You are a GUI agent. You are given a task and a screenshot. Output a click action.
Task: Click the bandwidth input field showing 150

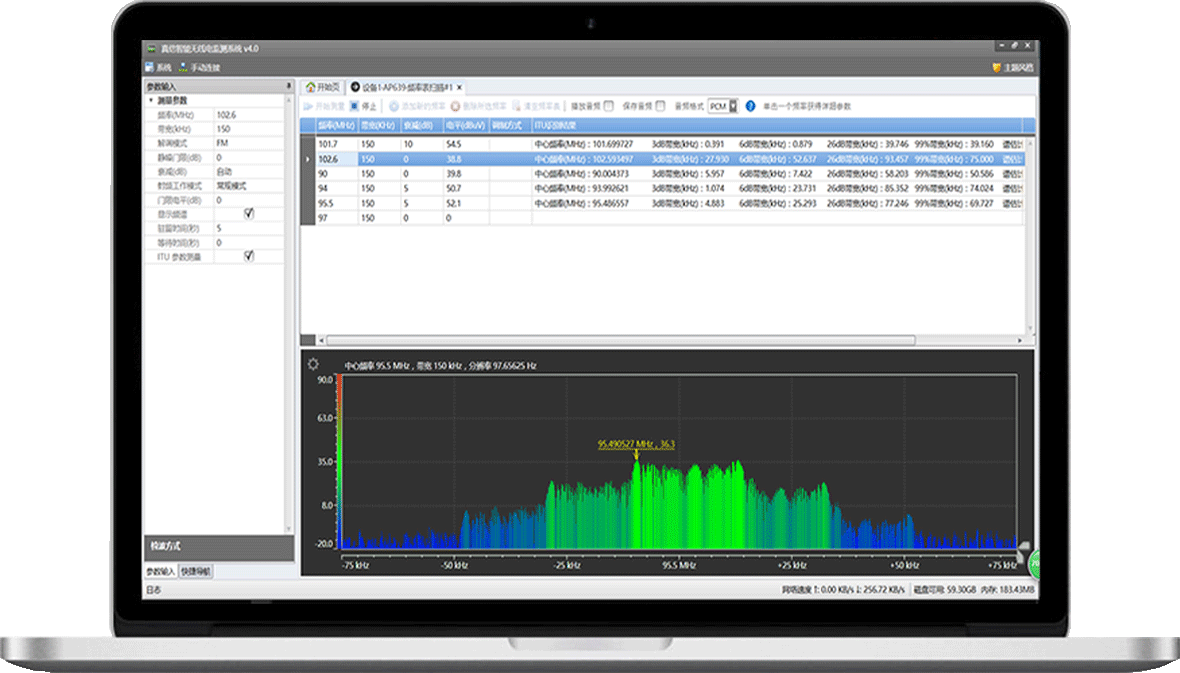(249, 129)
